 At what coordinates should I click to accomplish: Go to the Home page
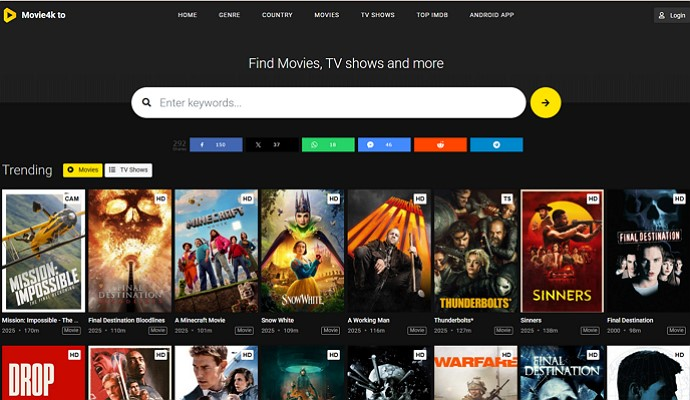click(x=187, y=15)
